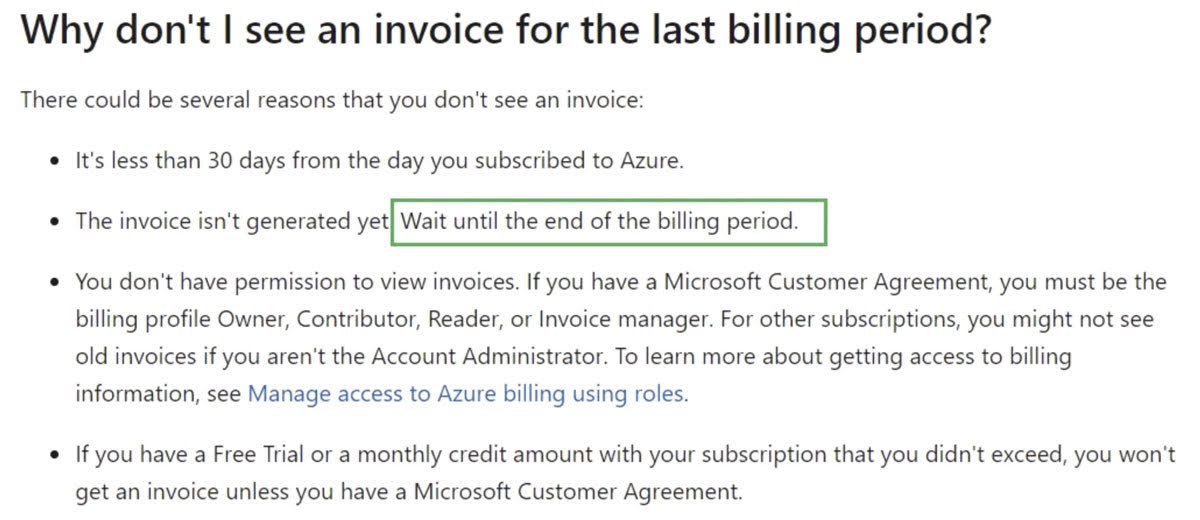Open the Manage access to Azure billing link

[466, 393]
